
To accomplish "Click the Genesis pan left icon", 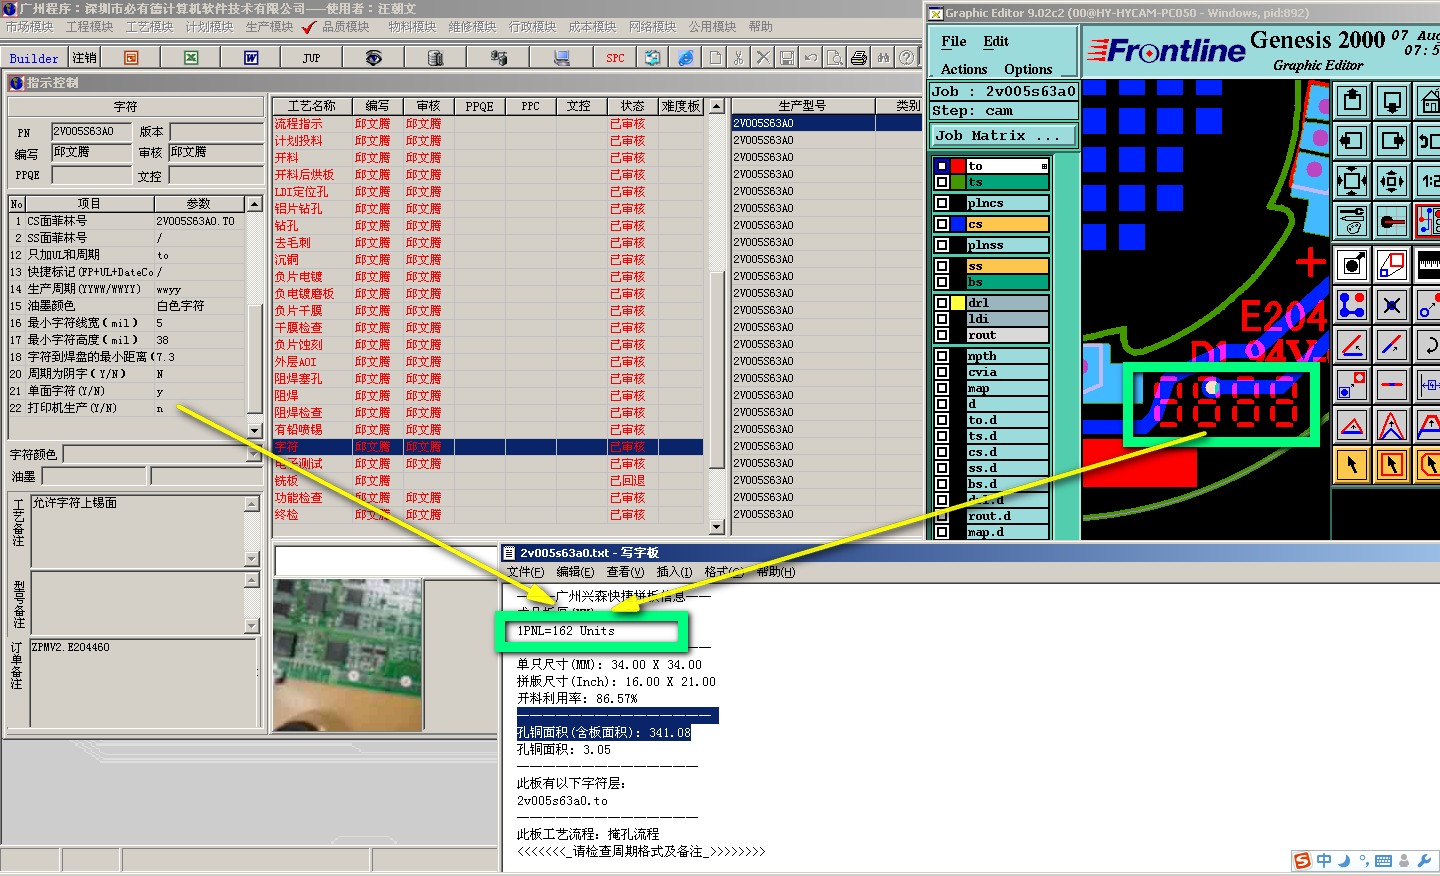I will 1353,141.
